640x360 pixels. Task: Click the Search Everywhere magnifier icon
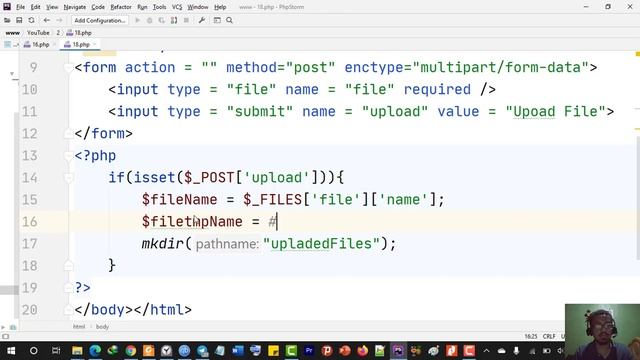pyautogui.click(x=229, y=20)
